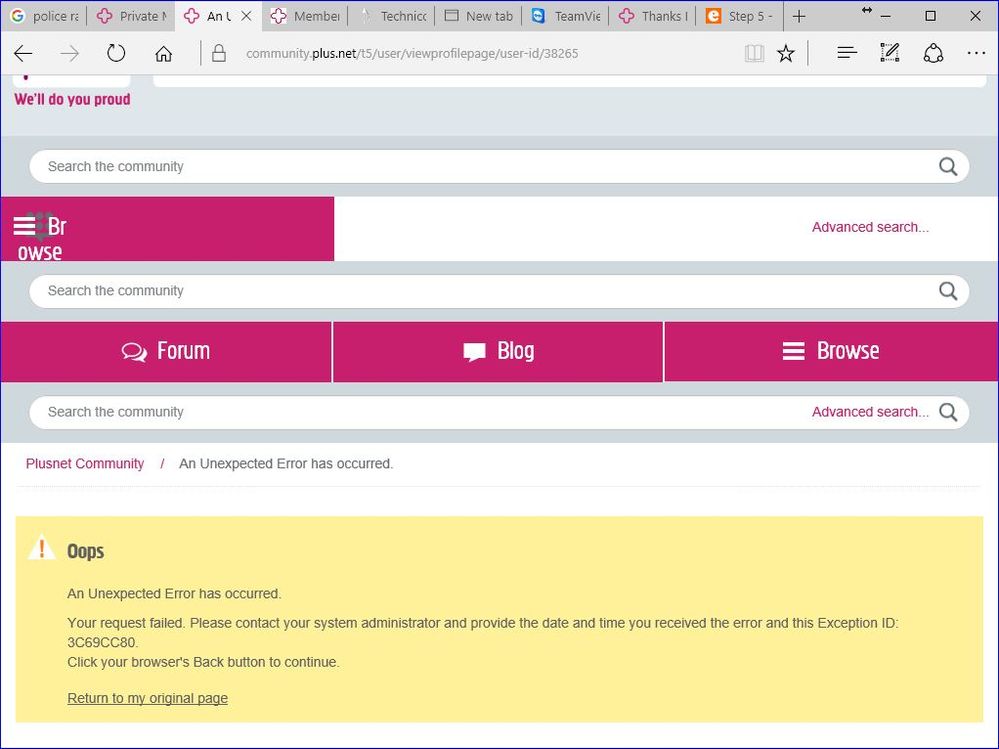
Task: Click the browser Back arrow icon
Action: [x=23, y=54]
